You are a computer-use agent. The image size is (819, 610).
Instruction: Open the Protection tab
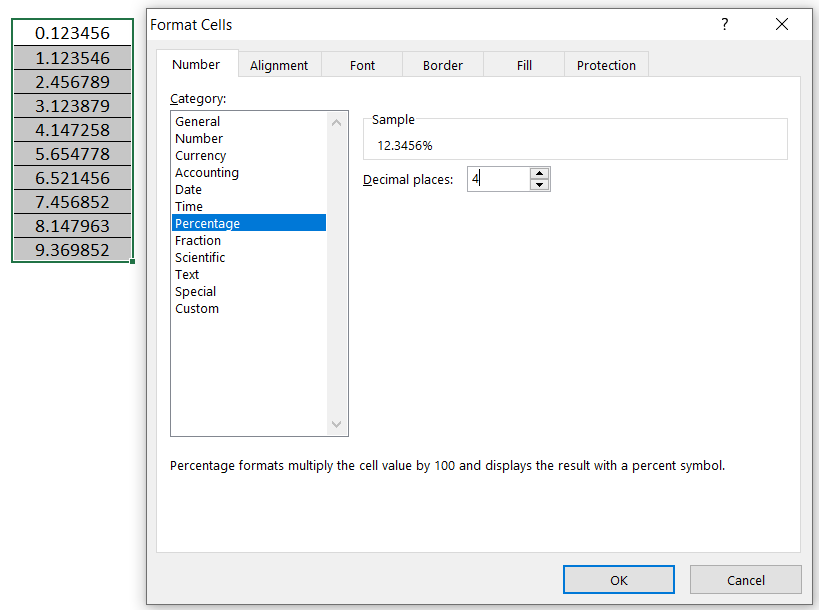coord(606,64)
